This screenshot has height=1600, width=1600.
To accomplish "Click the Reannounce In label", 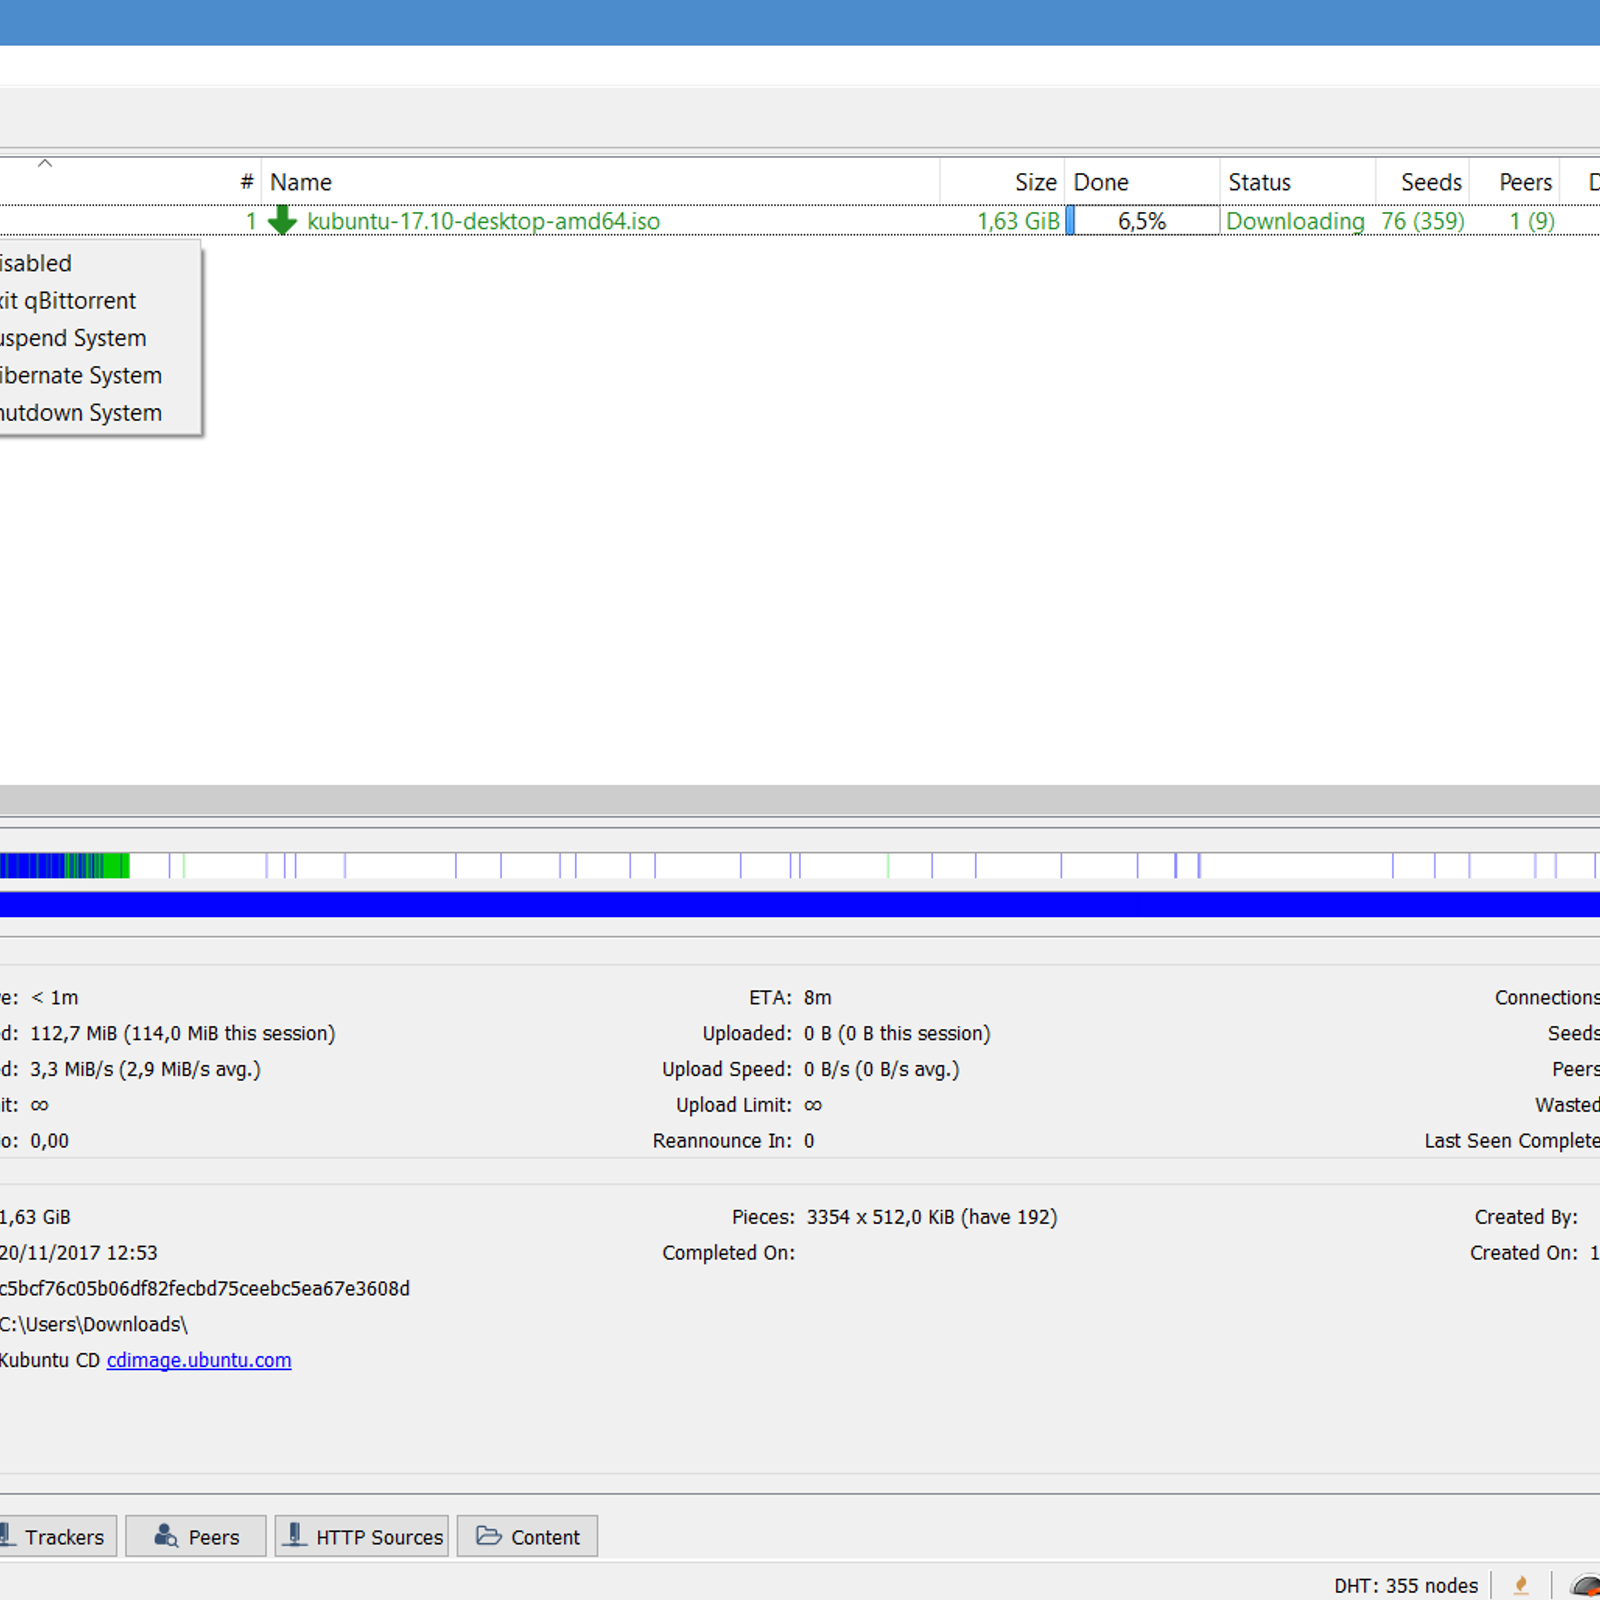I will click(722, 1141).
